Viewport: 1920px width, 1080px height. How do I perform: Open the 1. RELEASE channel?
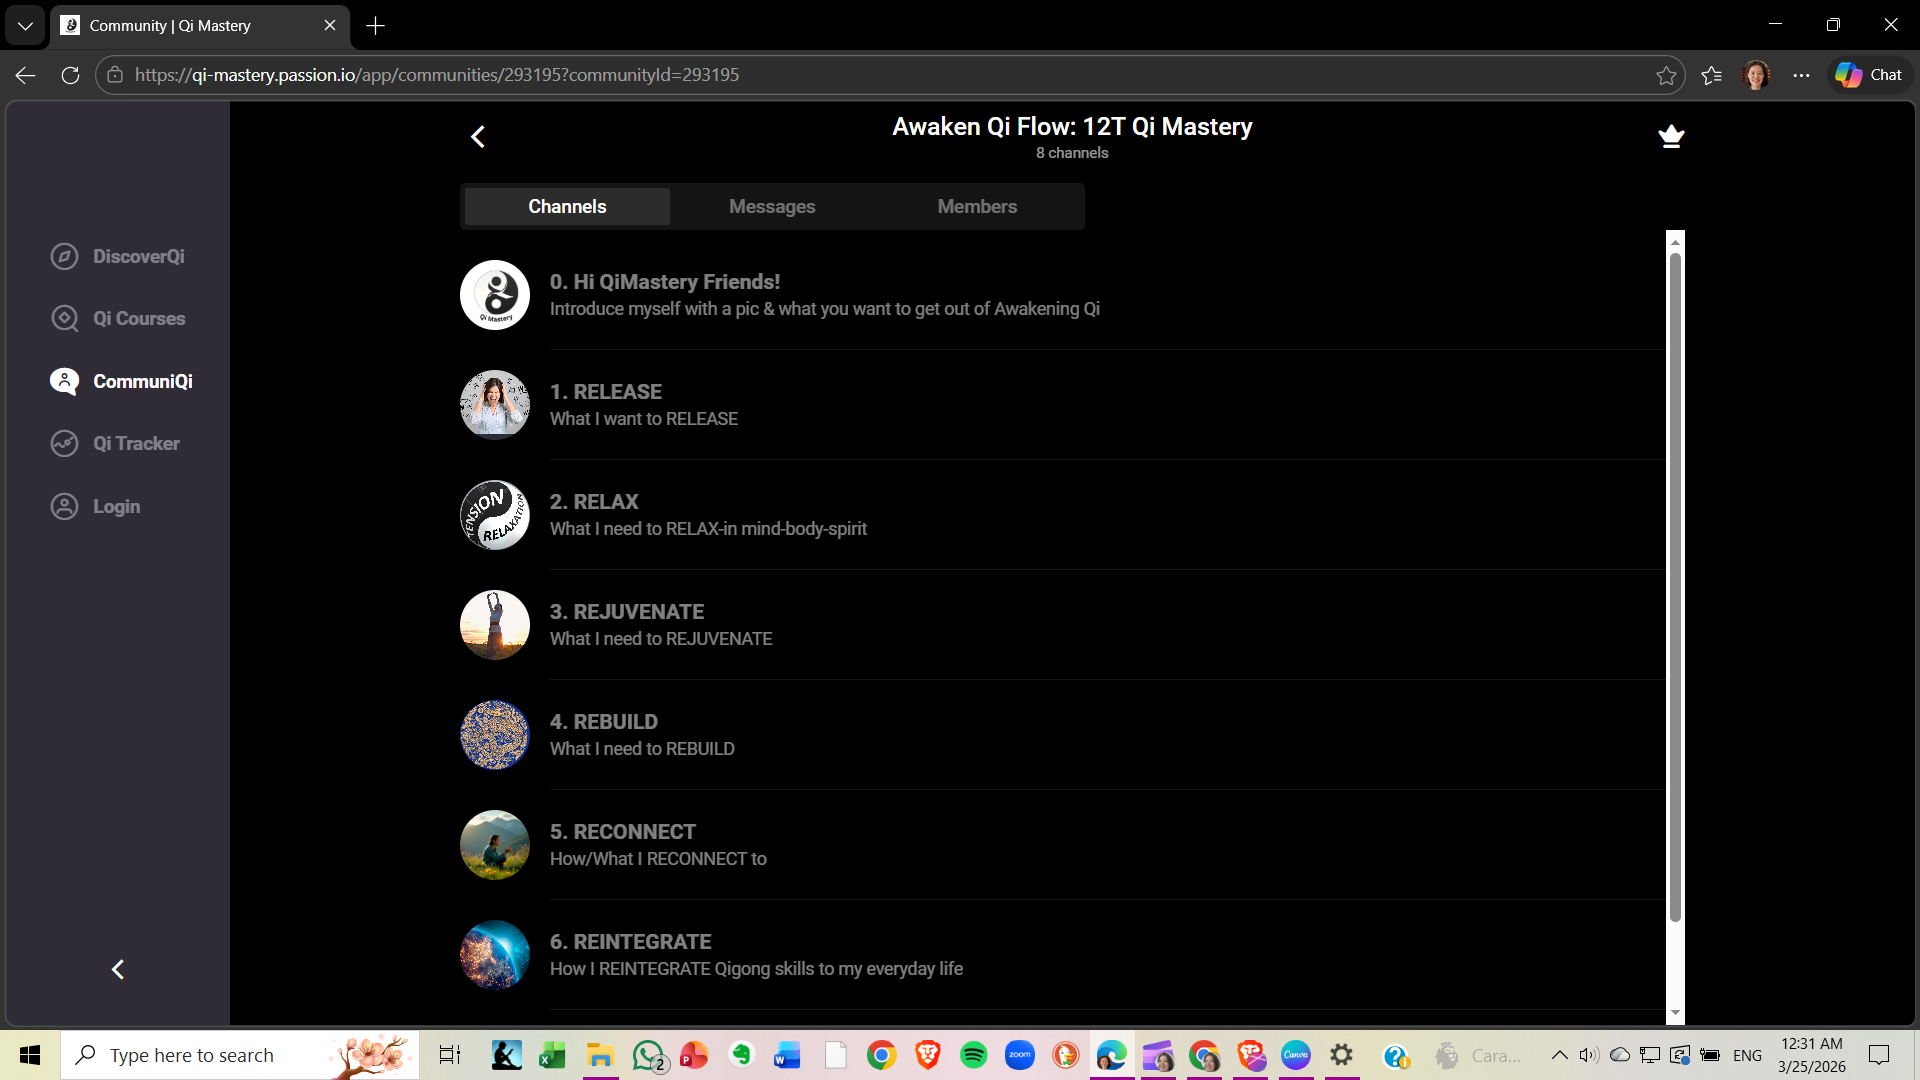click(x=606, y=392)
